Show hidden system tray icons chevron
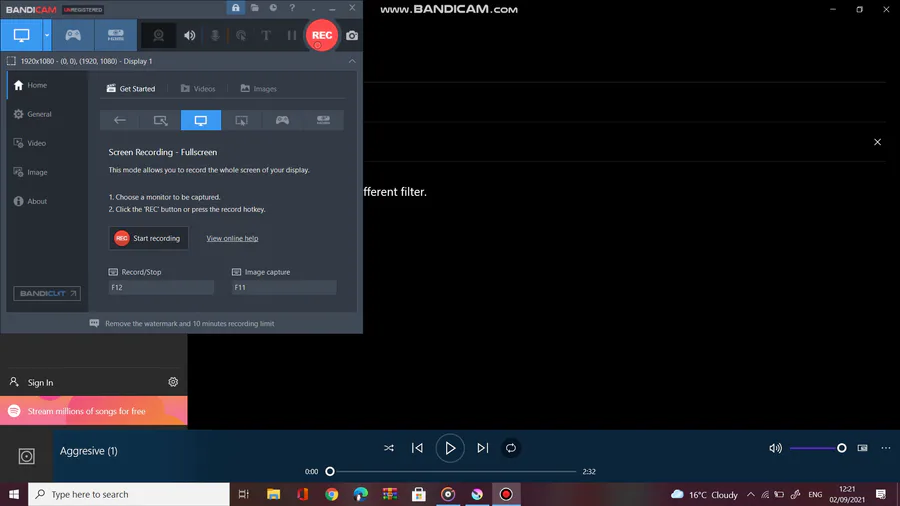The width and height of the screenshot is (900, 506). pos(751,494)
